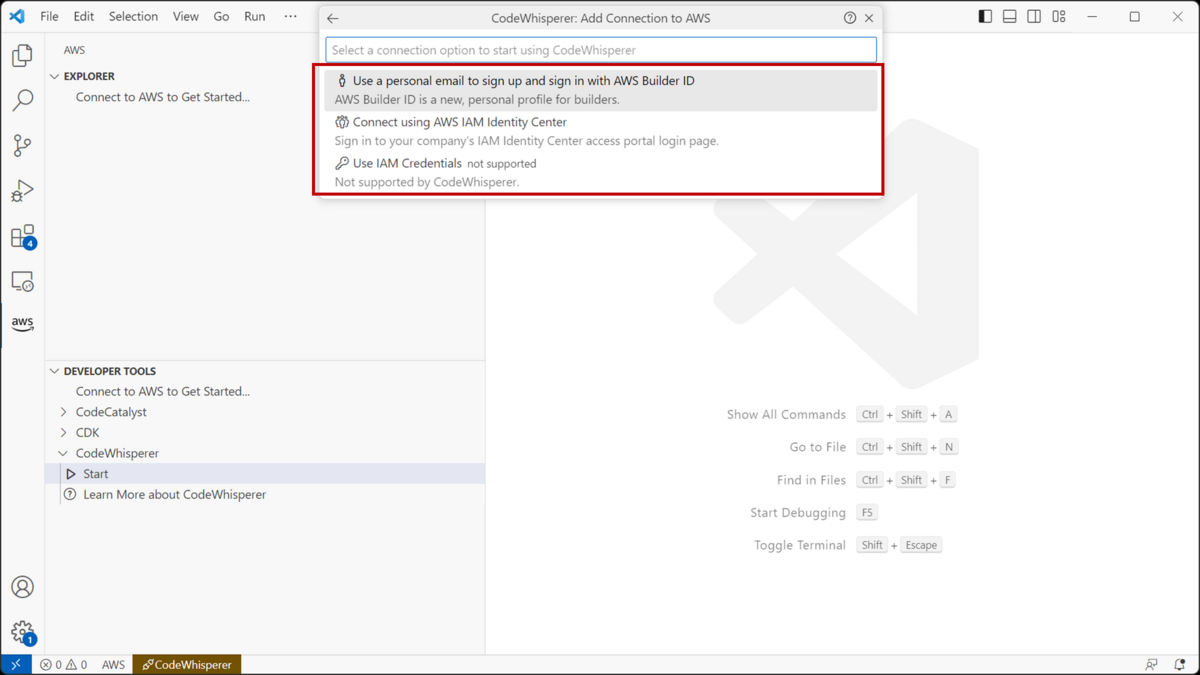1200x675 pixels.
Task: Choose the AWS Builder ID sign-in option
Action: pos(601,90)
